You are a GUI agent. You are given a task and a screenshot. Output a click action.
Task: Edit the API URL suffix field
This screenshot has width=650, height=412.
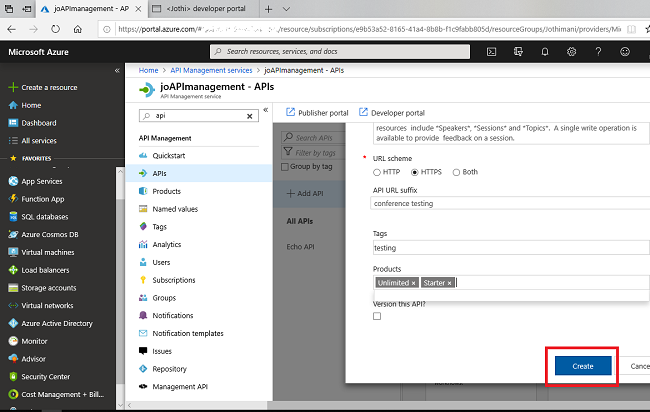click(510, 204)
